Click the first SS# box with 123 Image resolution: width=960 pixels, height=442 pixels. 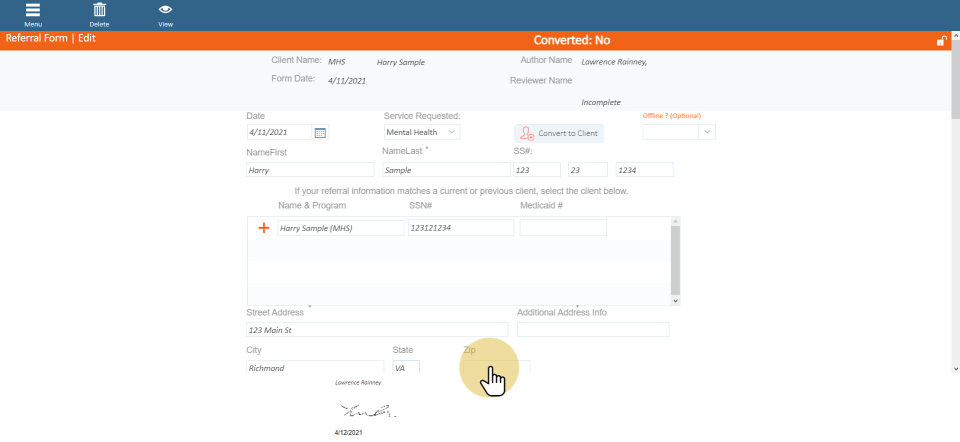click(x=536, y=170)
